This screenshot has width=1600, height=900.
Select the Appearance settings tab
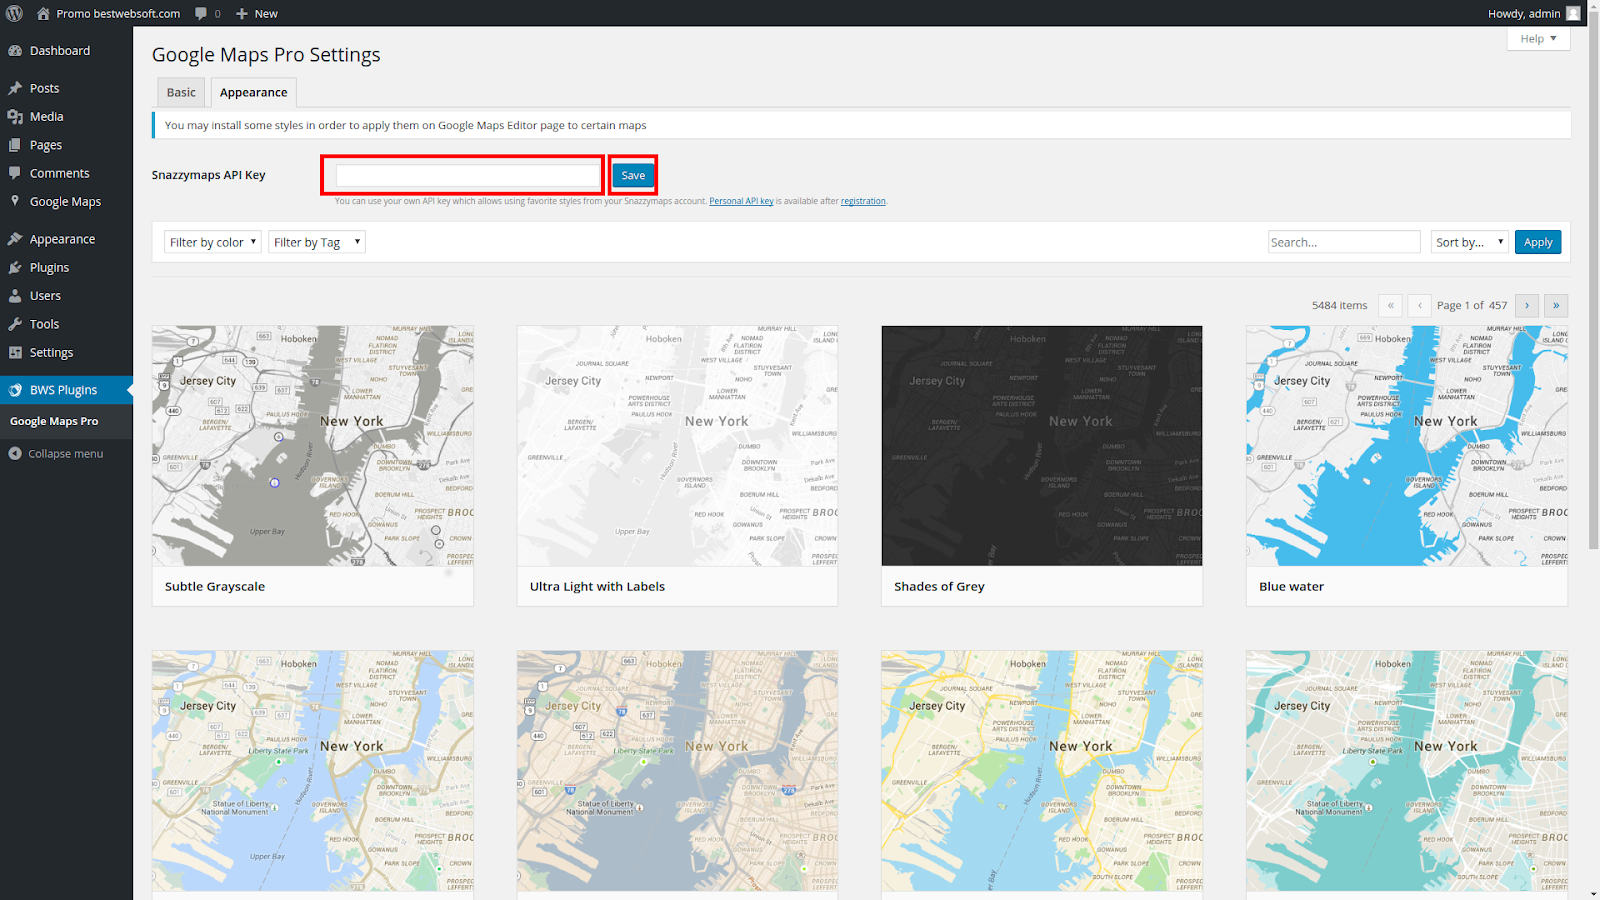pos(253,92)
